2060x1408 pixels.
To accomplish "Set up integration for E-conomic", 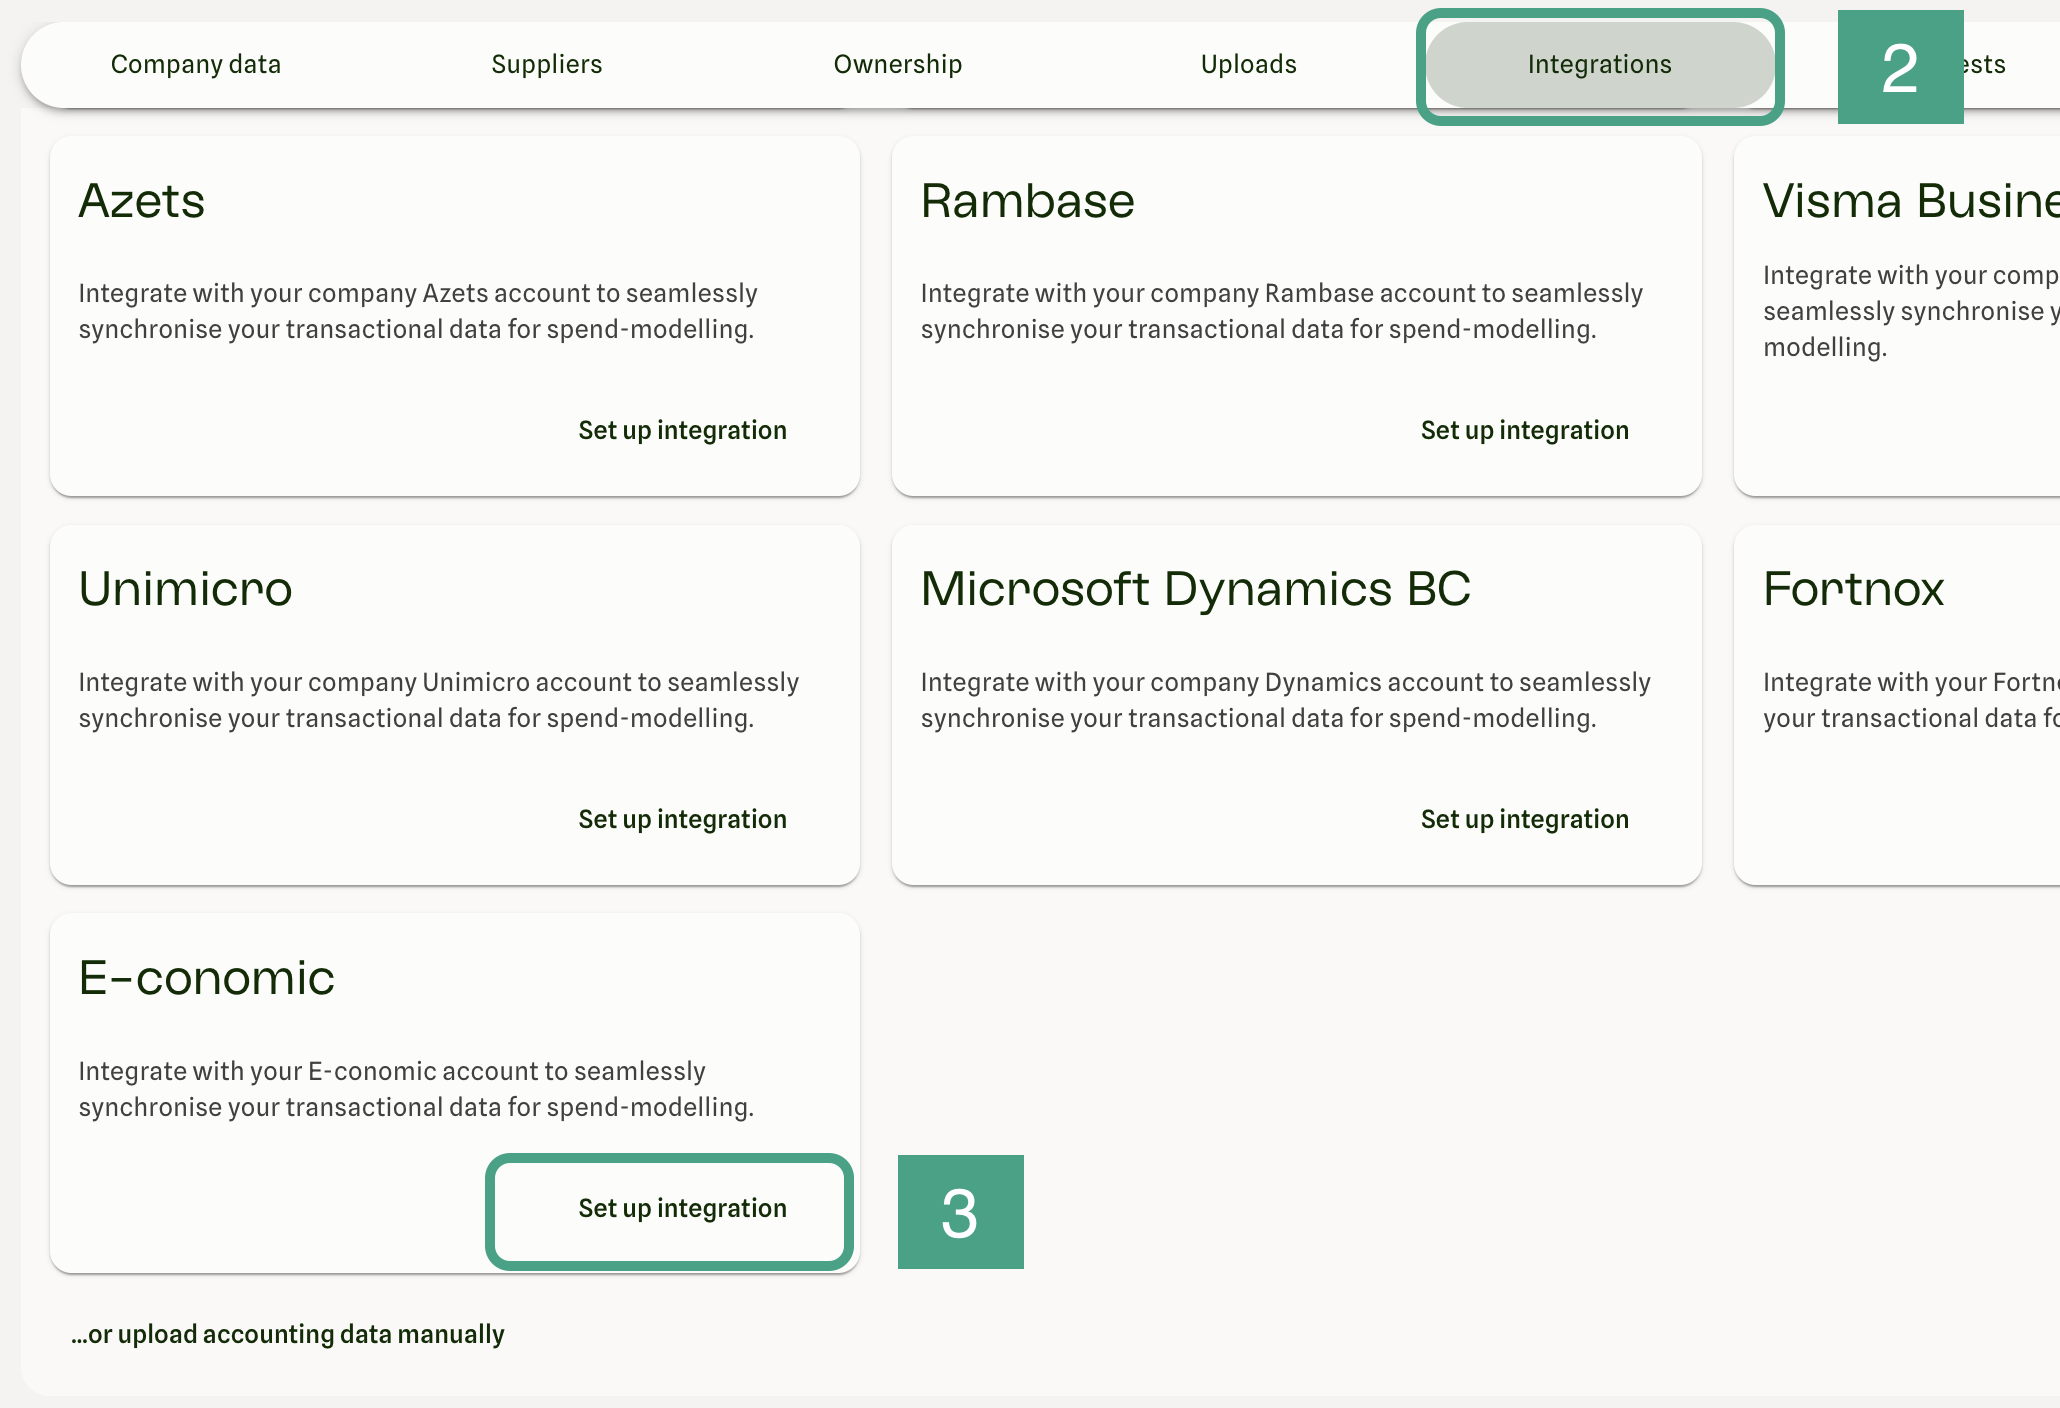I will point(682,1208).
